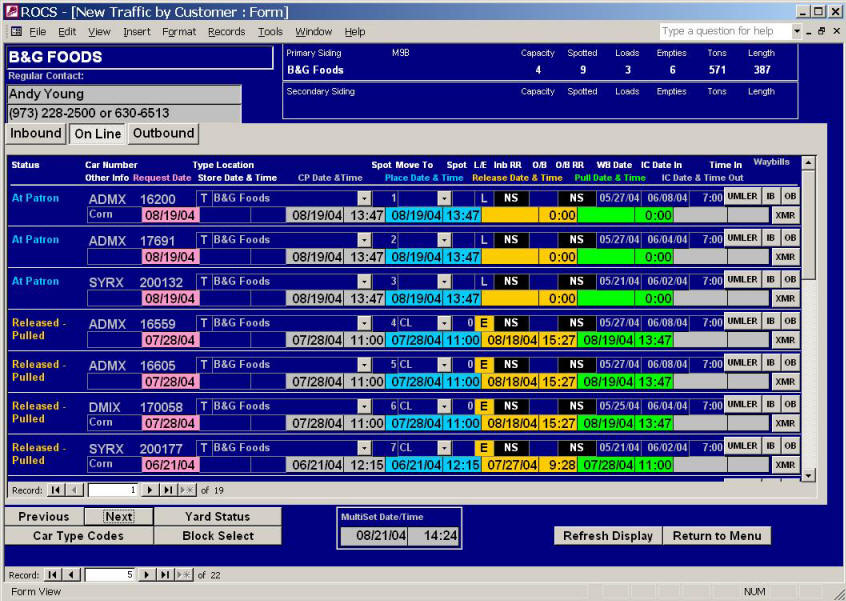Expand move-to dropdown for ADMX 16605

(x=444, y=364)
